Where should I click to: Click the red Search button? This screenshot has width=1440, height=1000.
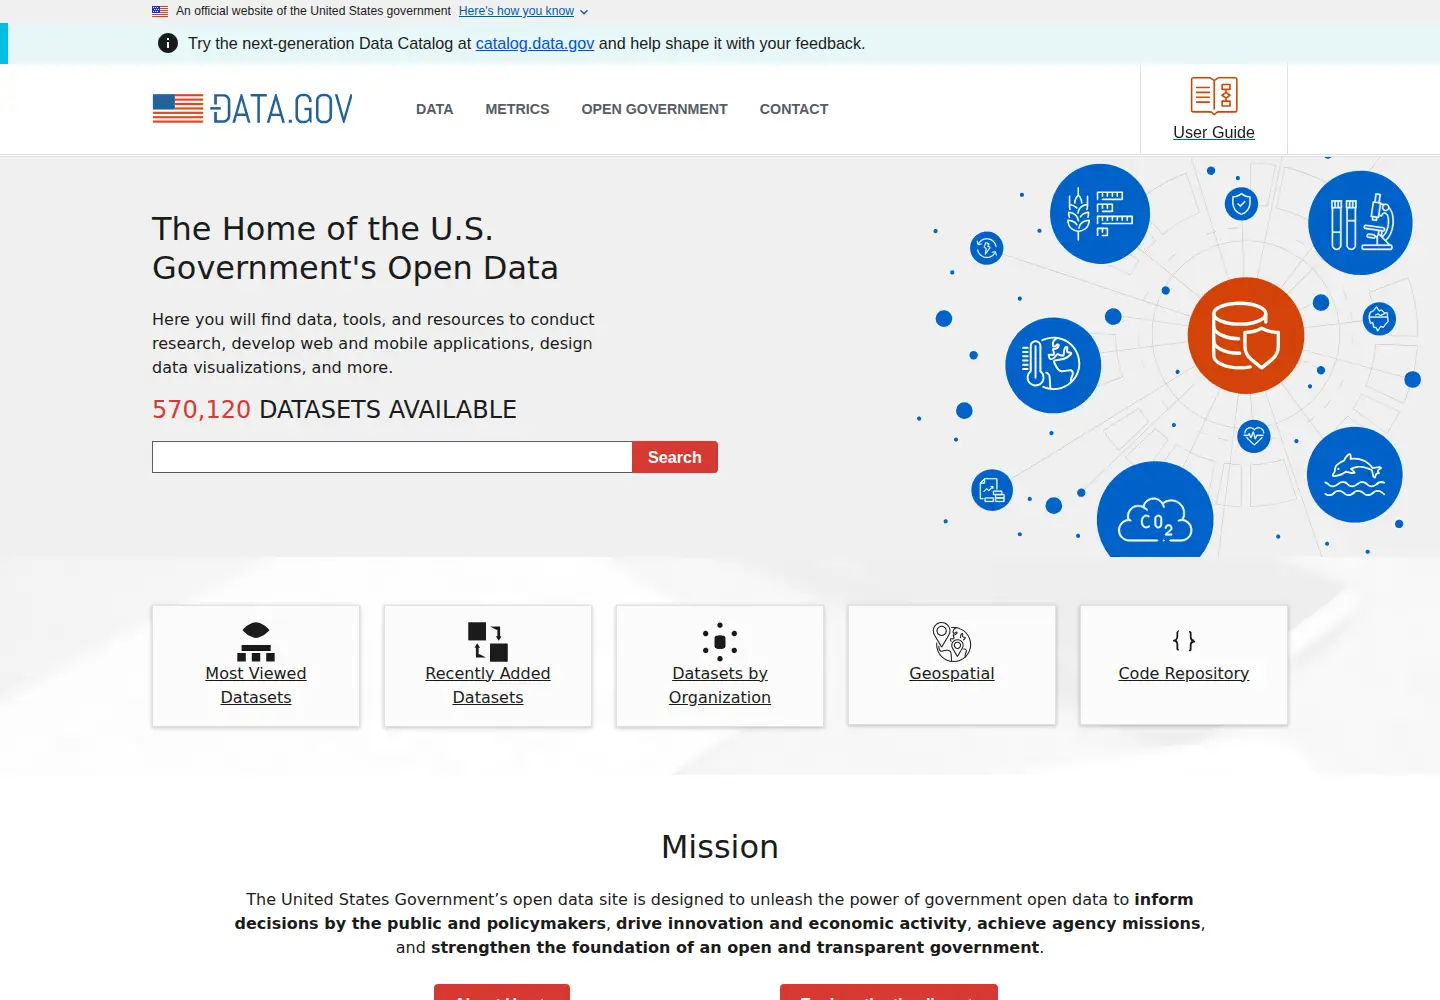coord(675,457)
